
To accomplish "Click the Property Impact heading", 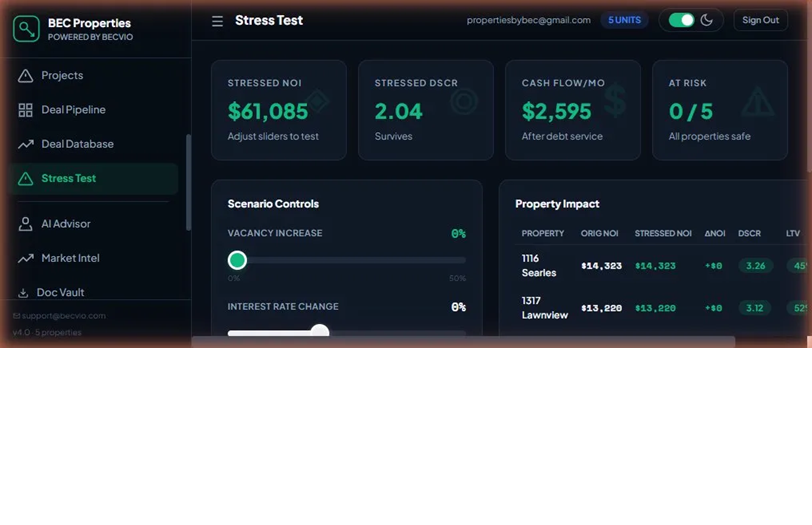I will click(x=557, y=204).
